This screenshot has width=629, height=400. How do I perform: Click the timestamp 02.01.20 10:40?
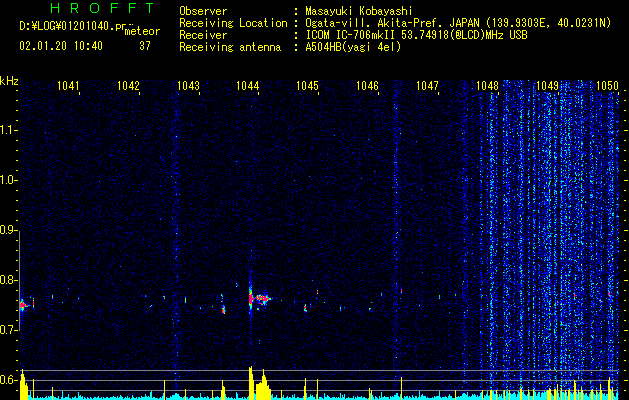click(x=61, y=46)
